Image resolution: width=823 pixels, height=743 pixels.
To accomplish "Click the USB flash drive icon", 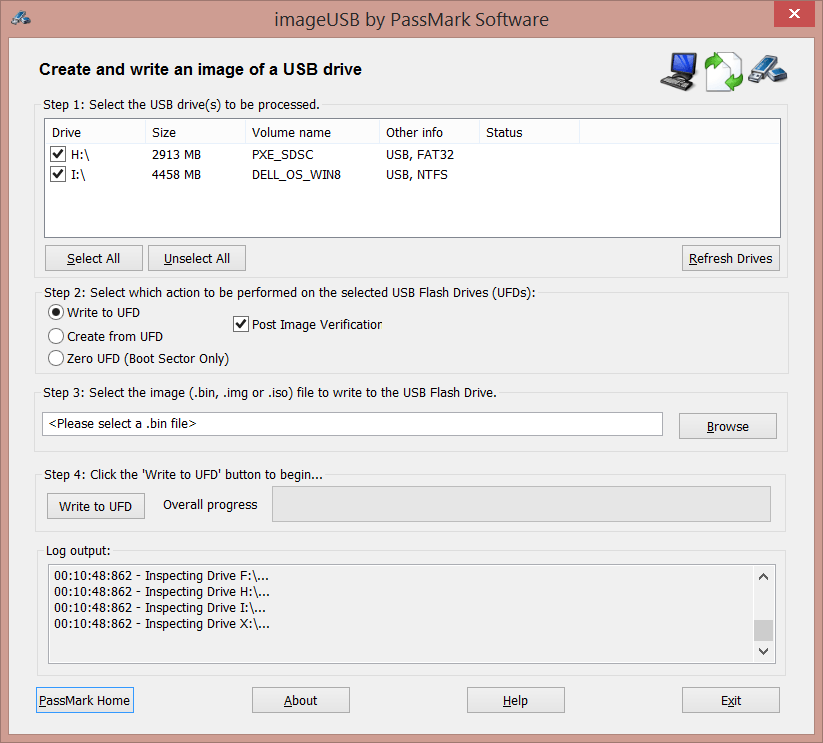I will point(768,69).
